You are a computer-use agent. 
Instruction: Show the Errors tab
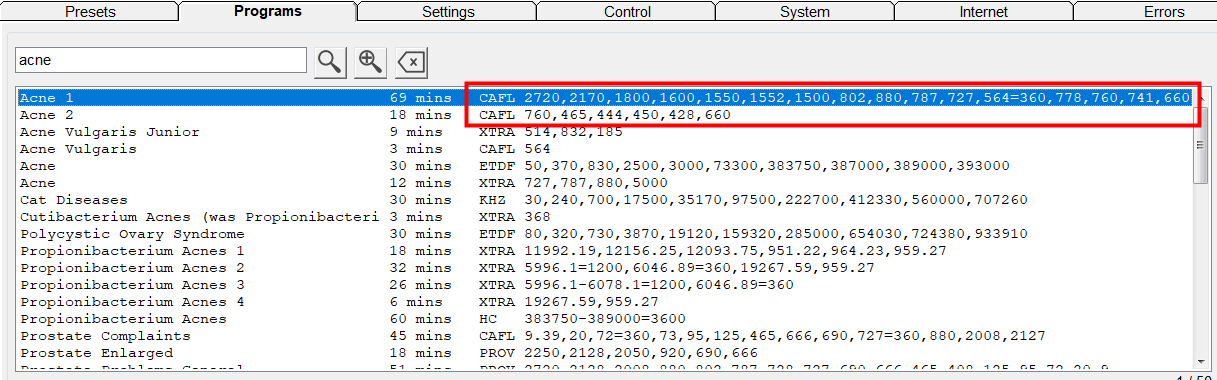1146,12
